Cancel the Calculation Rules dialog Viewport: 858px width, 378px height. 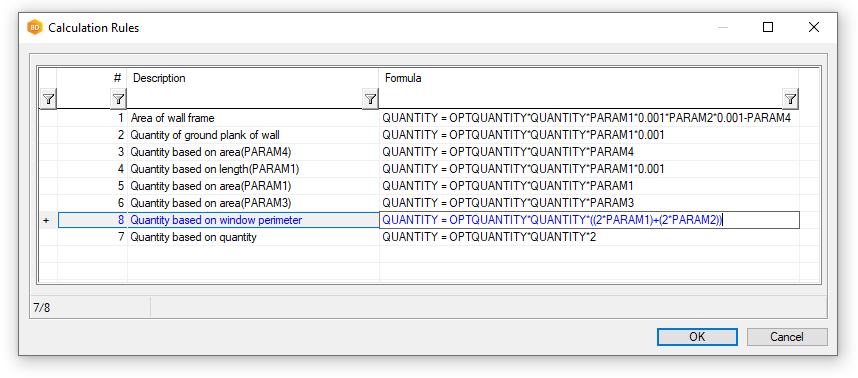pyautogui.click(x=787, y=337)
